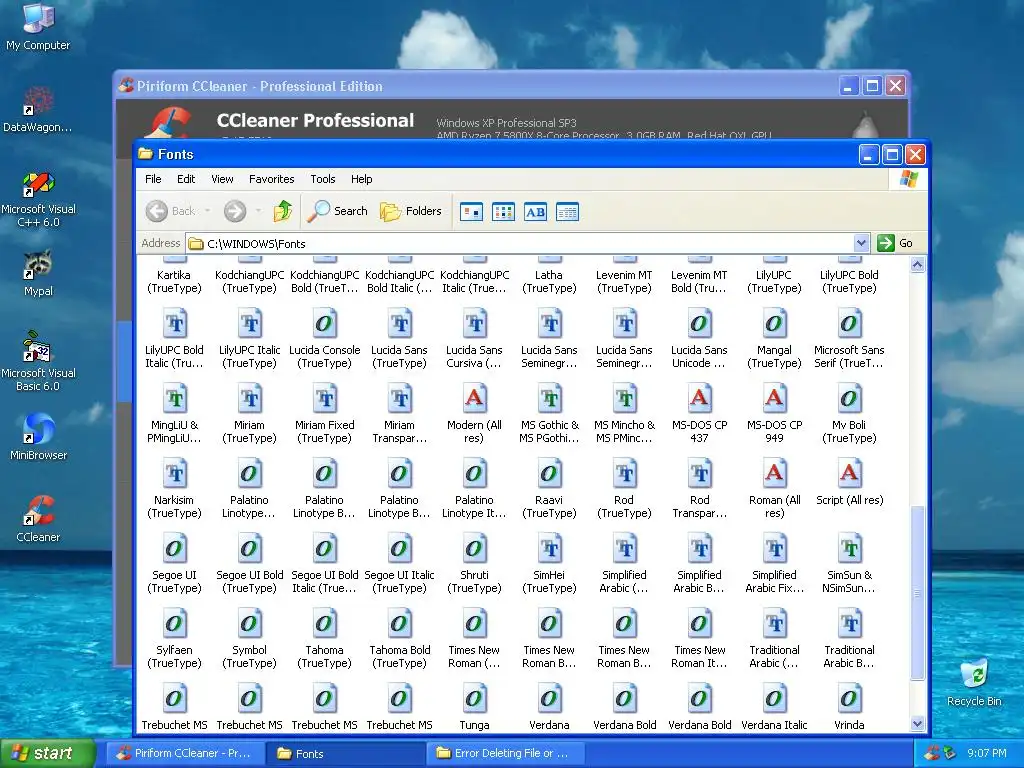1024x768 pixels.
Task: Click the Search toolbar button
Action: click(338, 211)
